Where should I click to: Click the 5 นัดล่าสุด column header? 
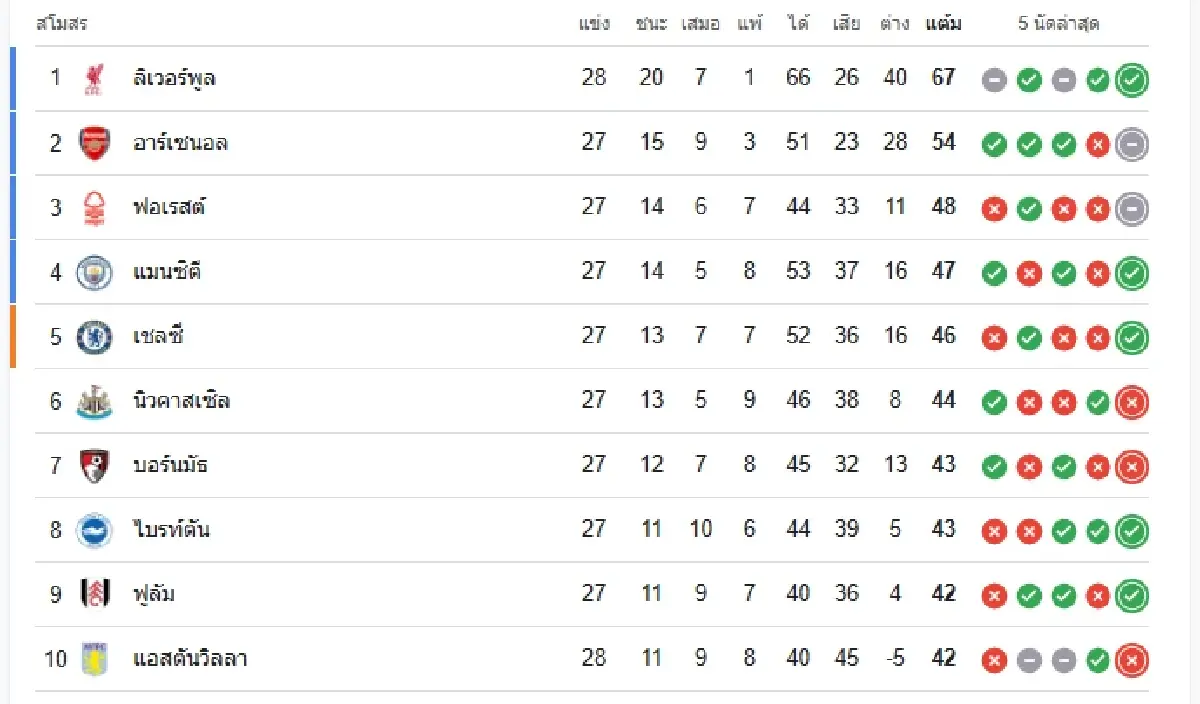point(1059,24)
